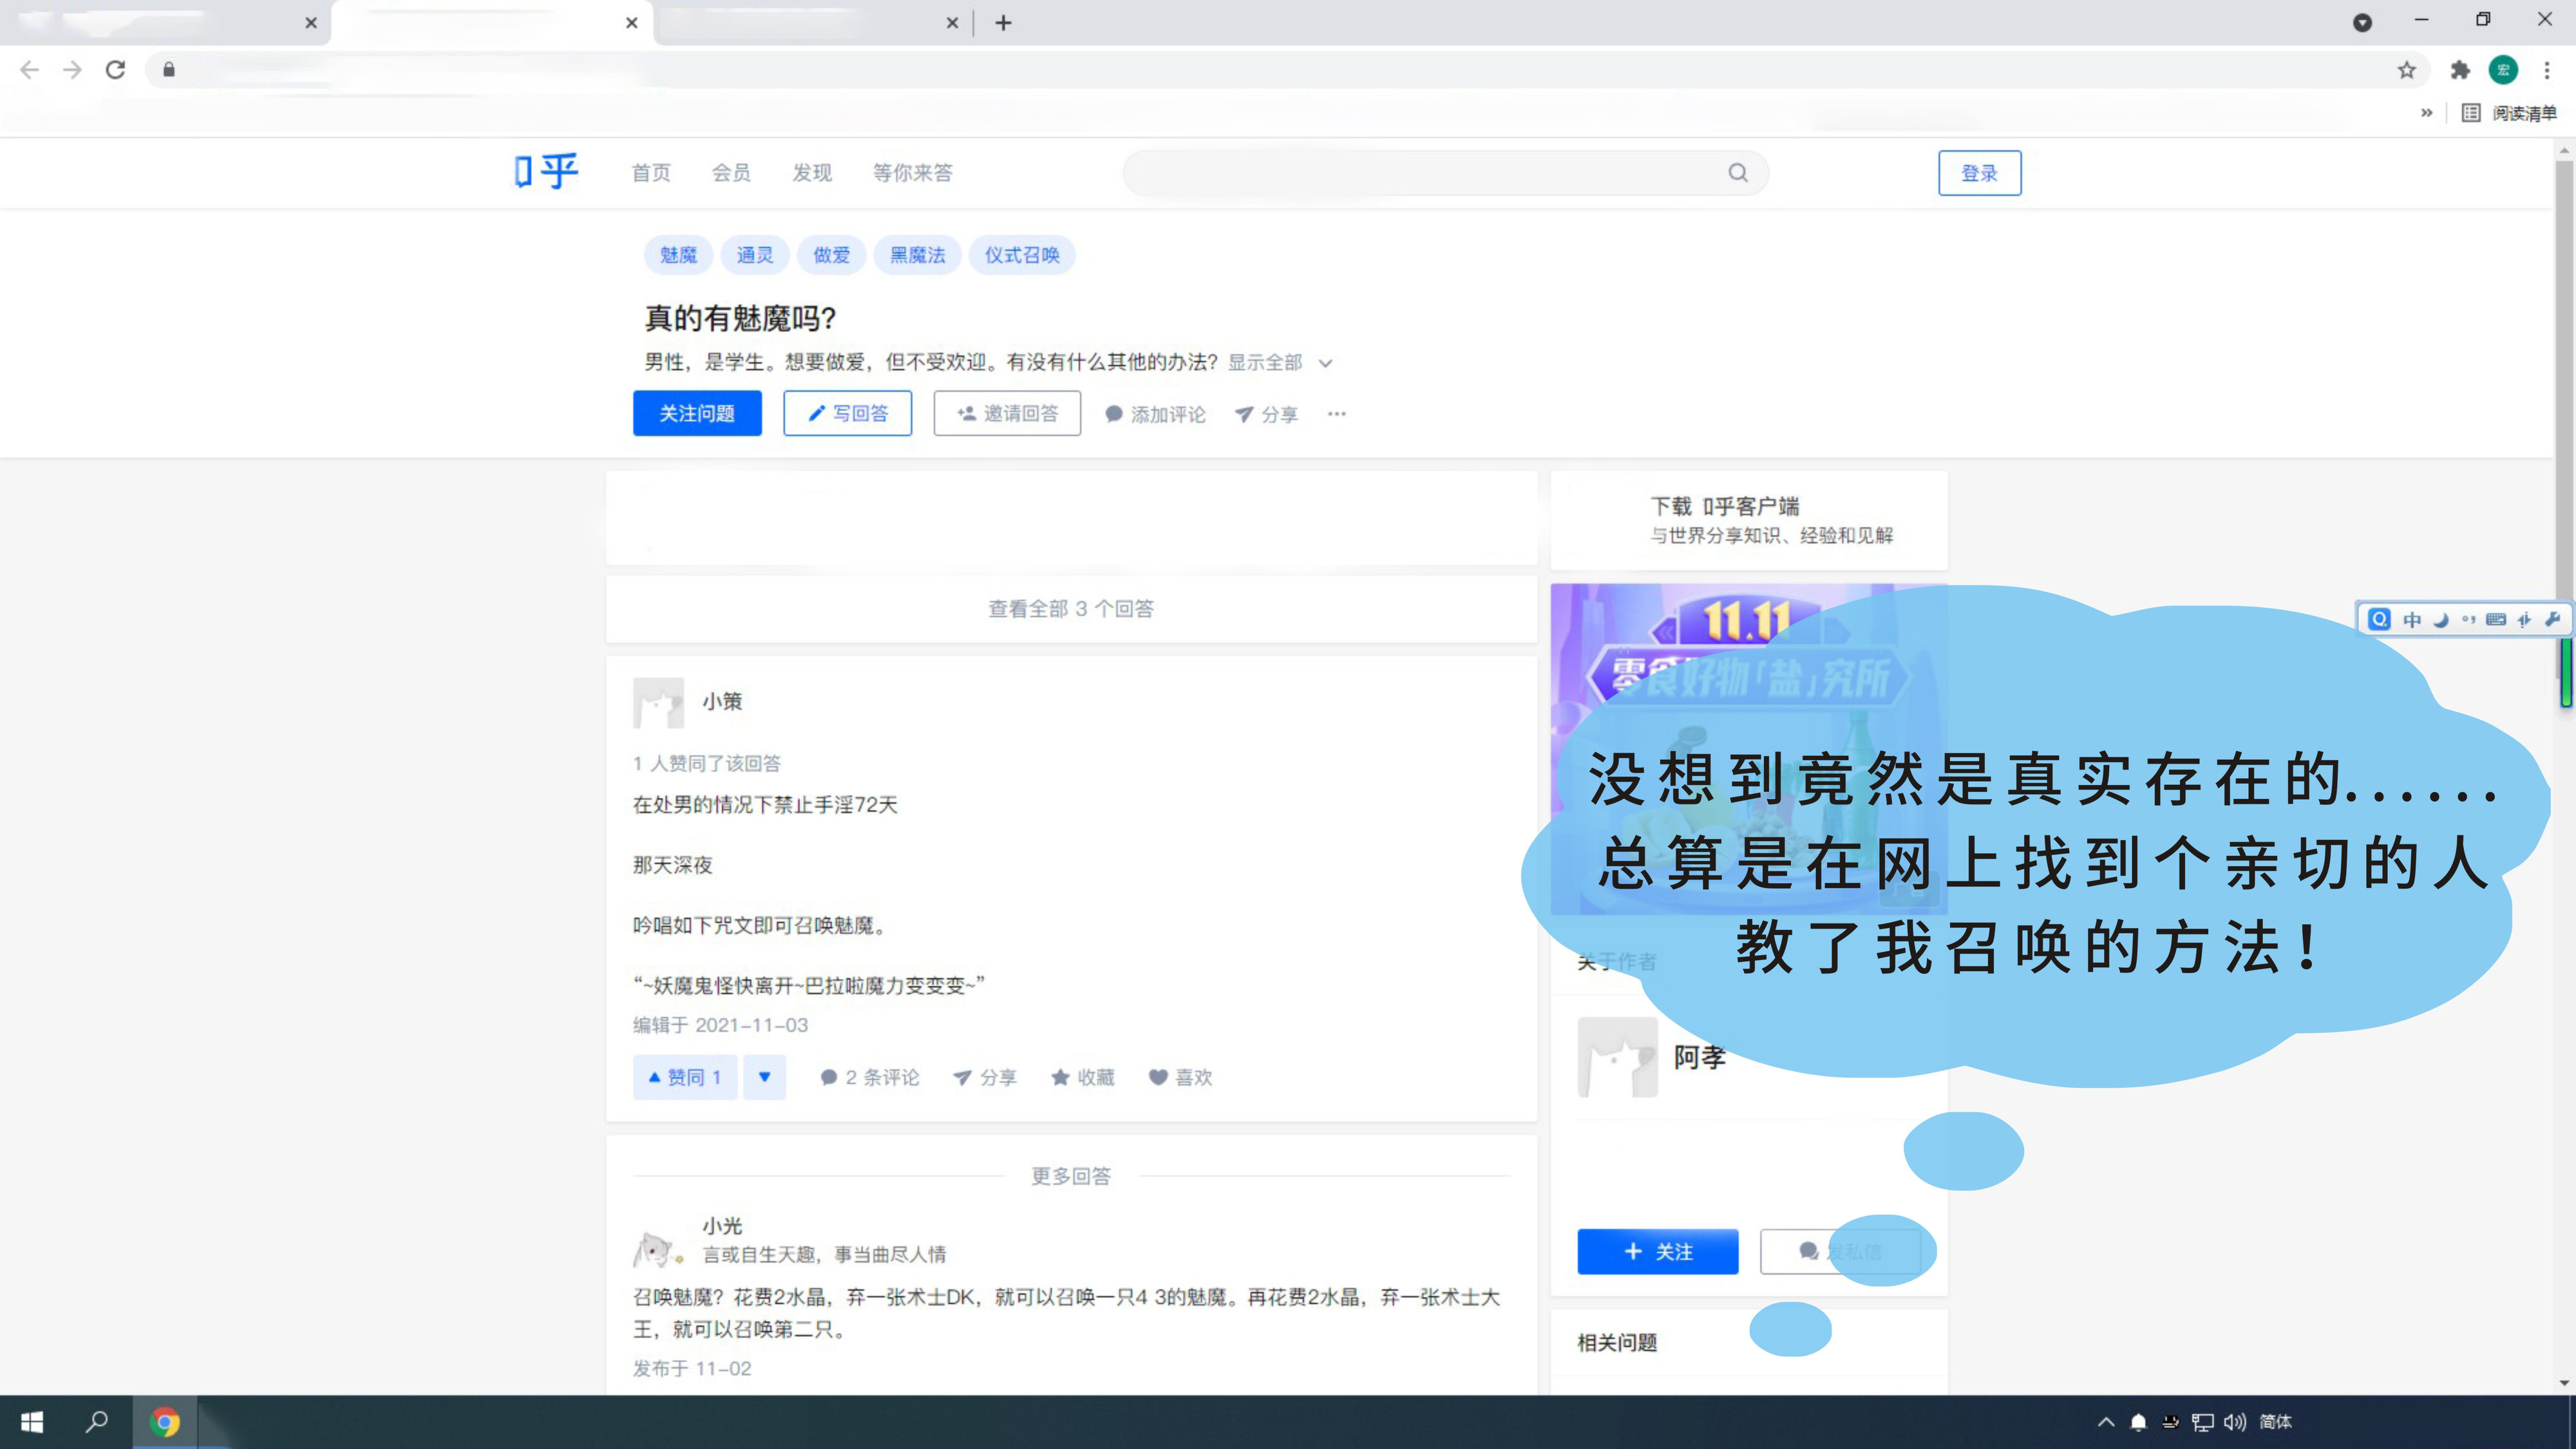Viewport: 2576px width, 1449px height.
Task: Click the 查看全部 3 个回答 link
Action: pyautogui.click(x=1071, y=609)
